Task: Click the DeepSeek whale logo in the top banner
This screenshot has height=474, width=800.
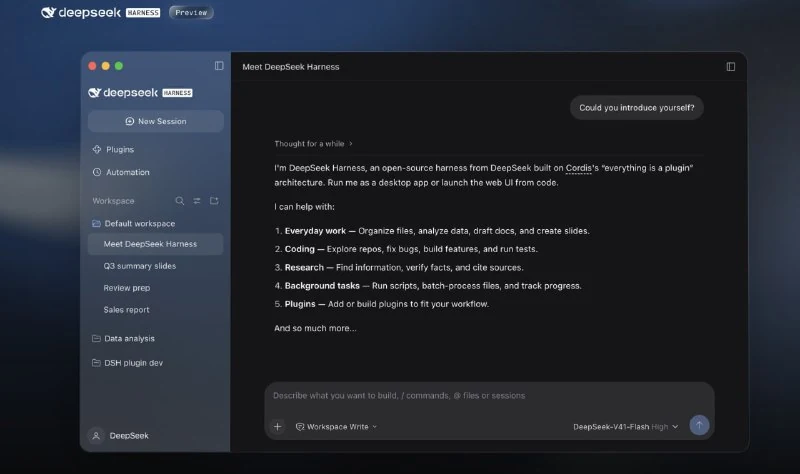Action: click(x=48, y=12)
